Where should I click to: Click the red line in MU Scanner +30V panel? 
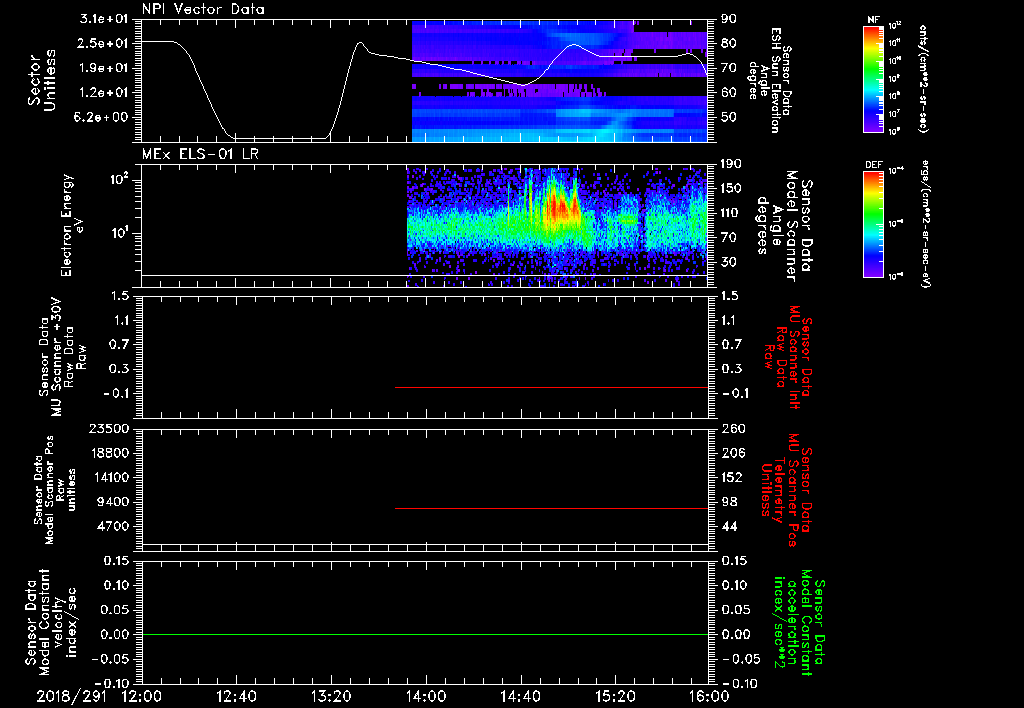point(551,387)
